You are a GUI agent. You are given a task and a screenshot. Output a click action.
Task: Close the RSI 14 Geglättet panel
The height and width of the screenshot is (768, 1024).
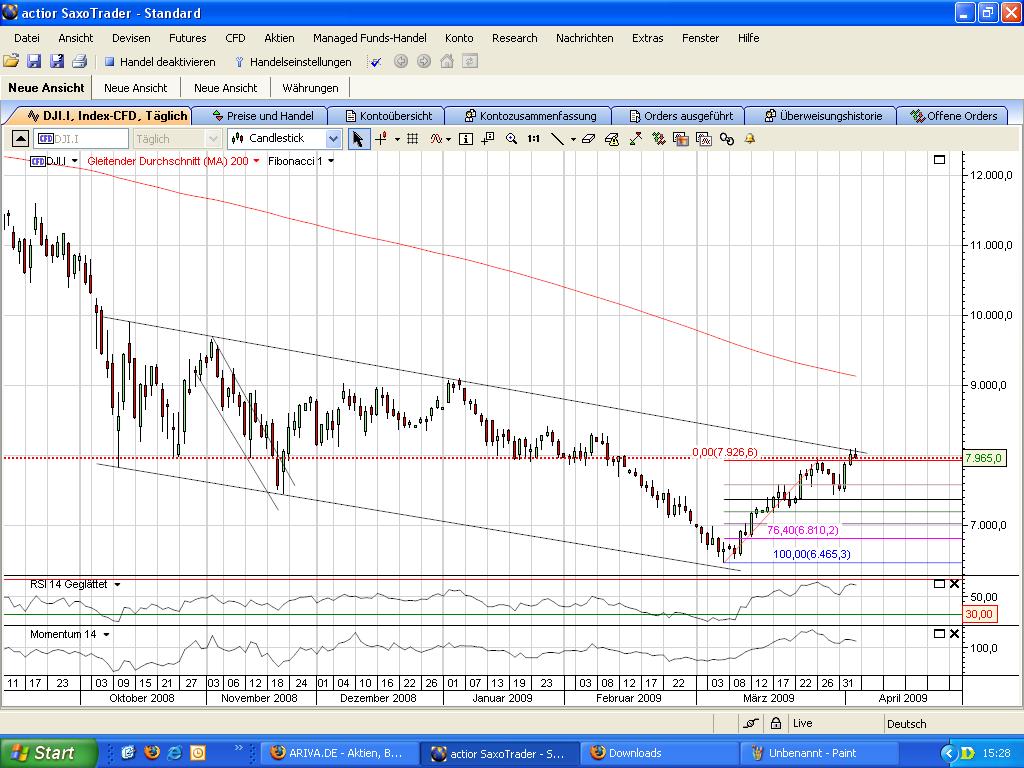coord(955,584)
